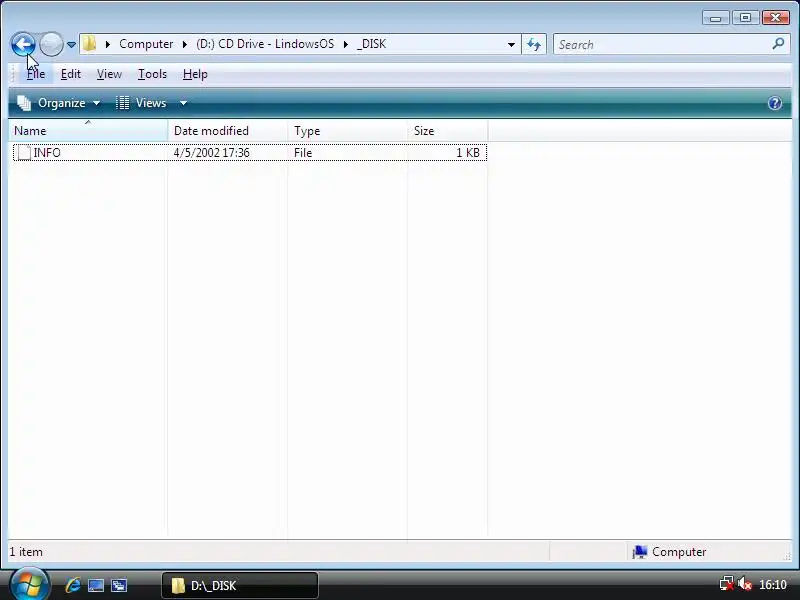The image size is (800, 600).
Task: Click Switch between windows quick launch icon
Action: pyautogui.click(x=119, y=585)
